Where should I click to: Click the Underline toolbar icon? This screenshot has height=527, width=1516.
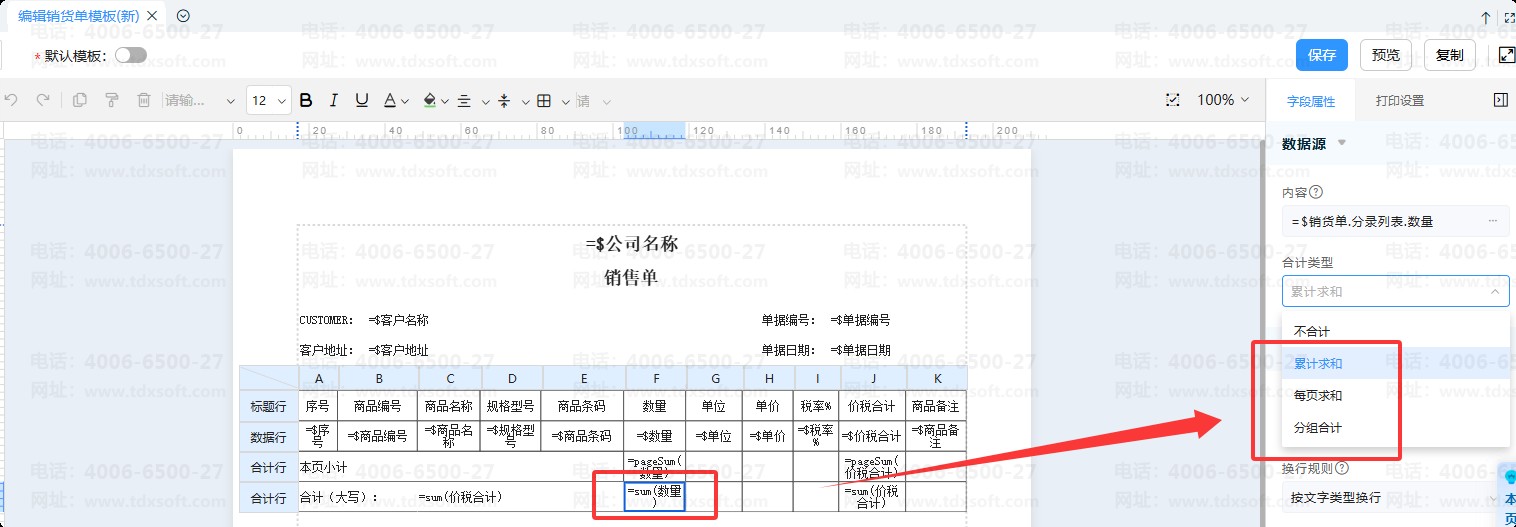pyautogui.click(x=362, y=100)
